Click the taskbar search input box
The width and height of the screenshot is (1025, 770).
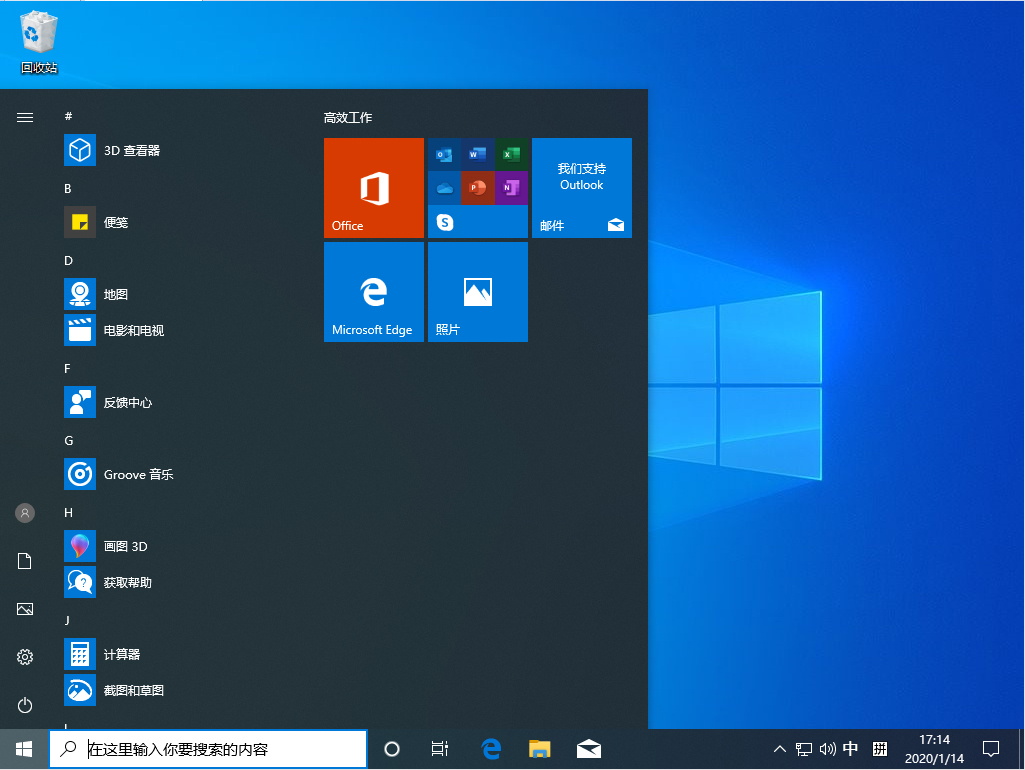(x=208, y=748)
